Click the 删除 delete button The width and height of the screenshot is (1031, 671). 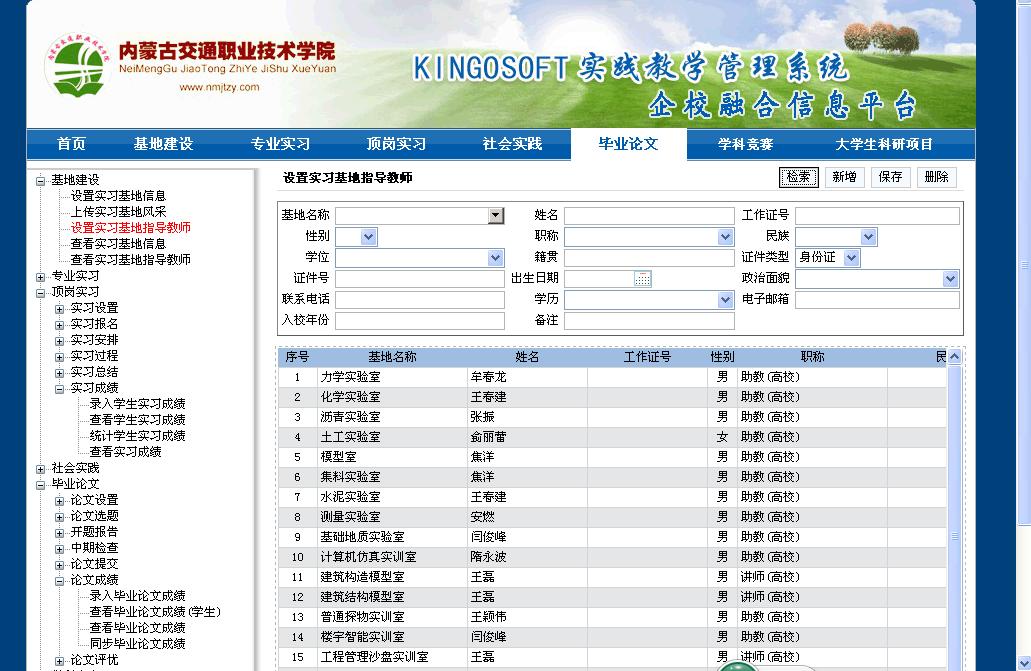936,177
